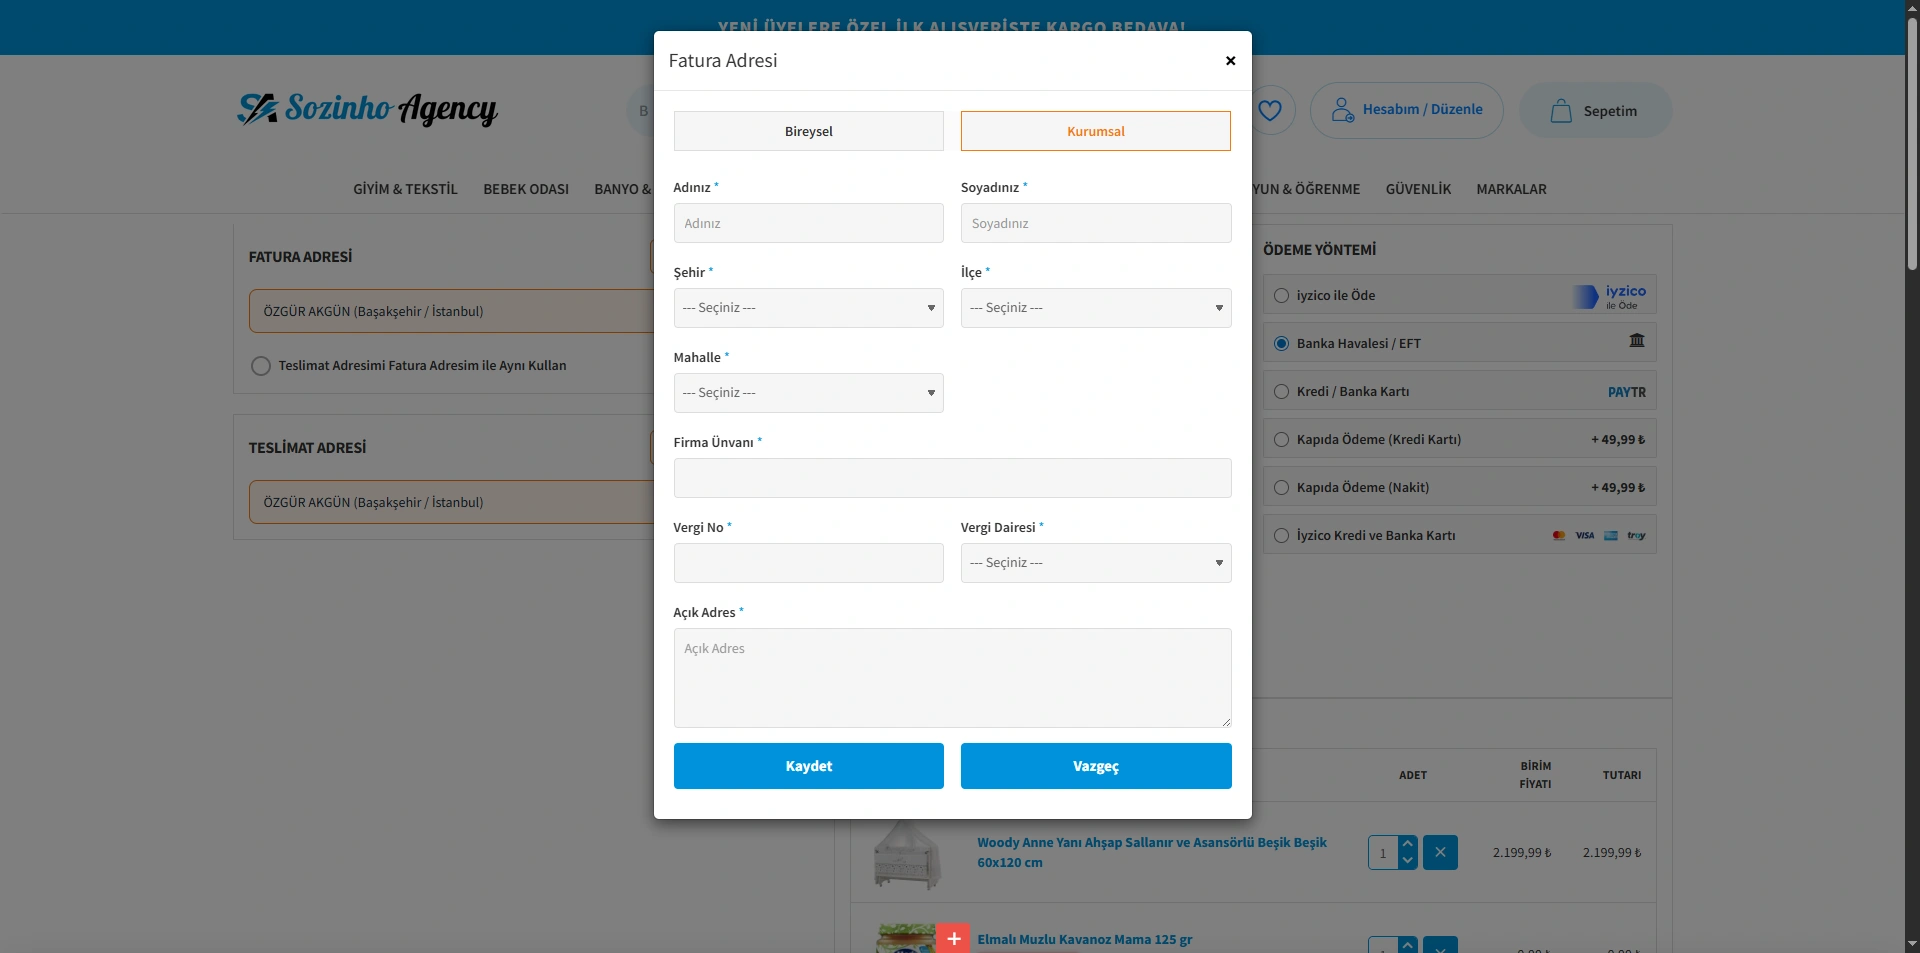
Task: Switch to the Bireysel tab
Action: (808, 131)
